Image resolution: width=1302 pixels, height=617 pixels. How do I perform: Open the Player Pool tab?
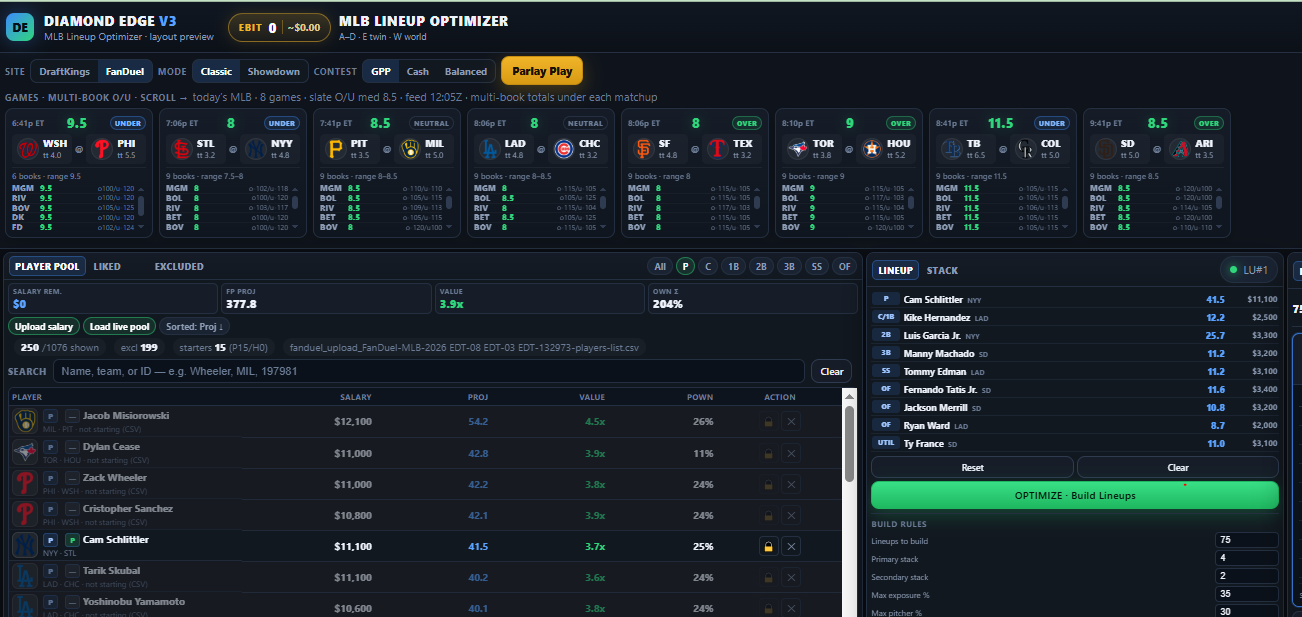coord(47,266)
